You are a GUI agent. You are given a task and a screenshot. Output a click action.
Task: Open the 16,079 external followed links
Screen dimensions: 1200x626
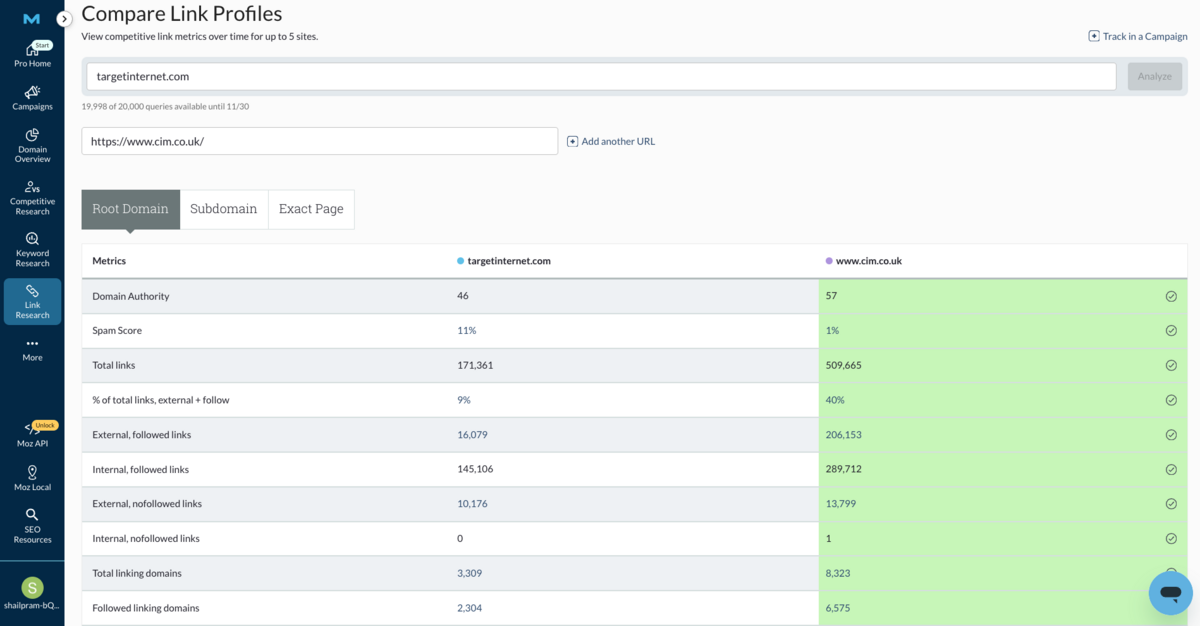pyautogui.click(x=472, y=435)
